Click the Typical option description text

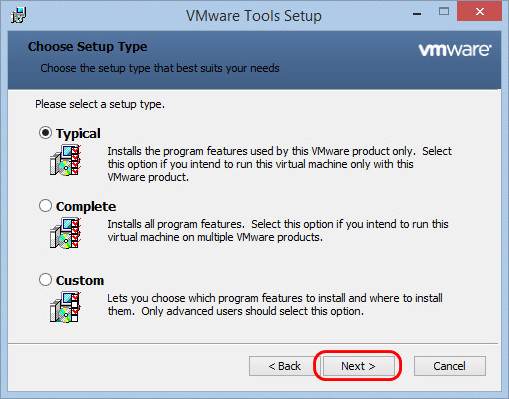point(279,164)
